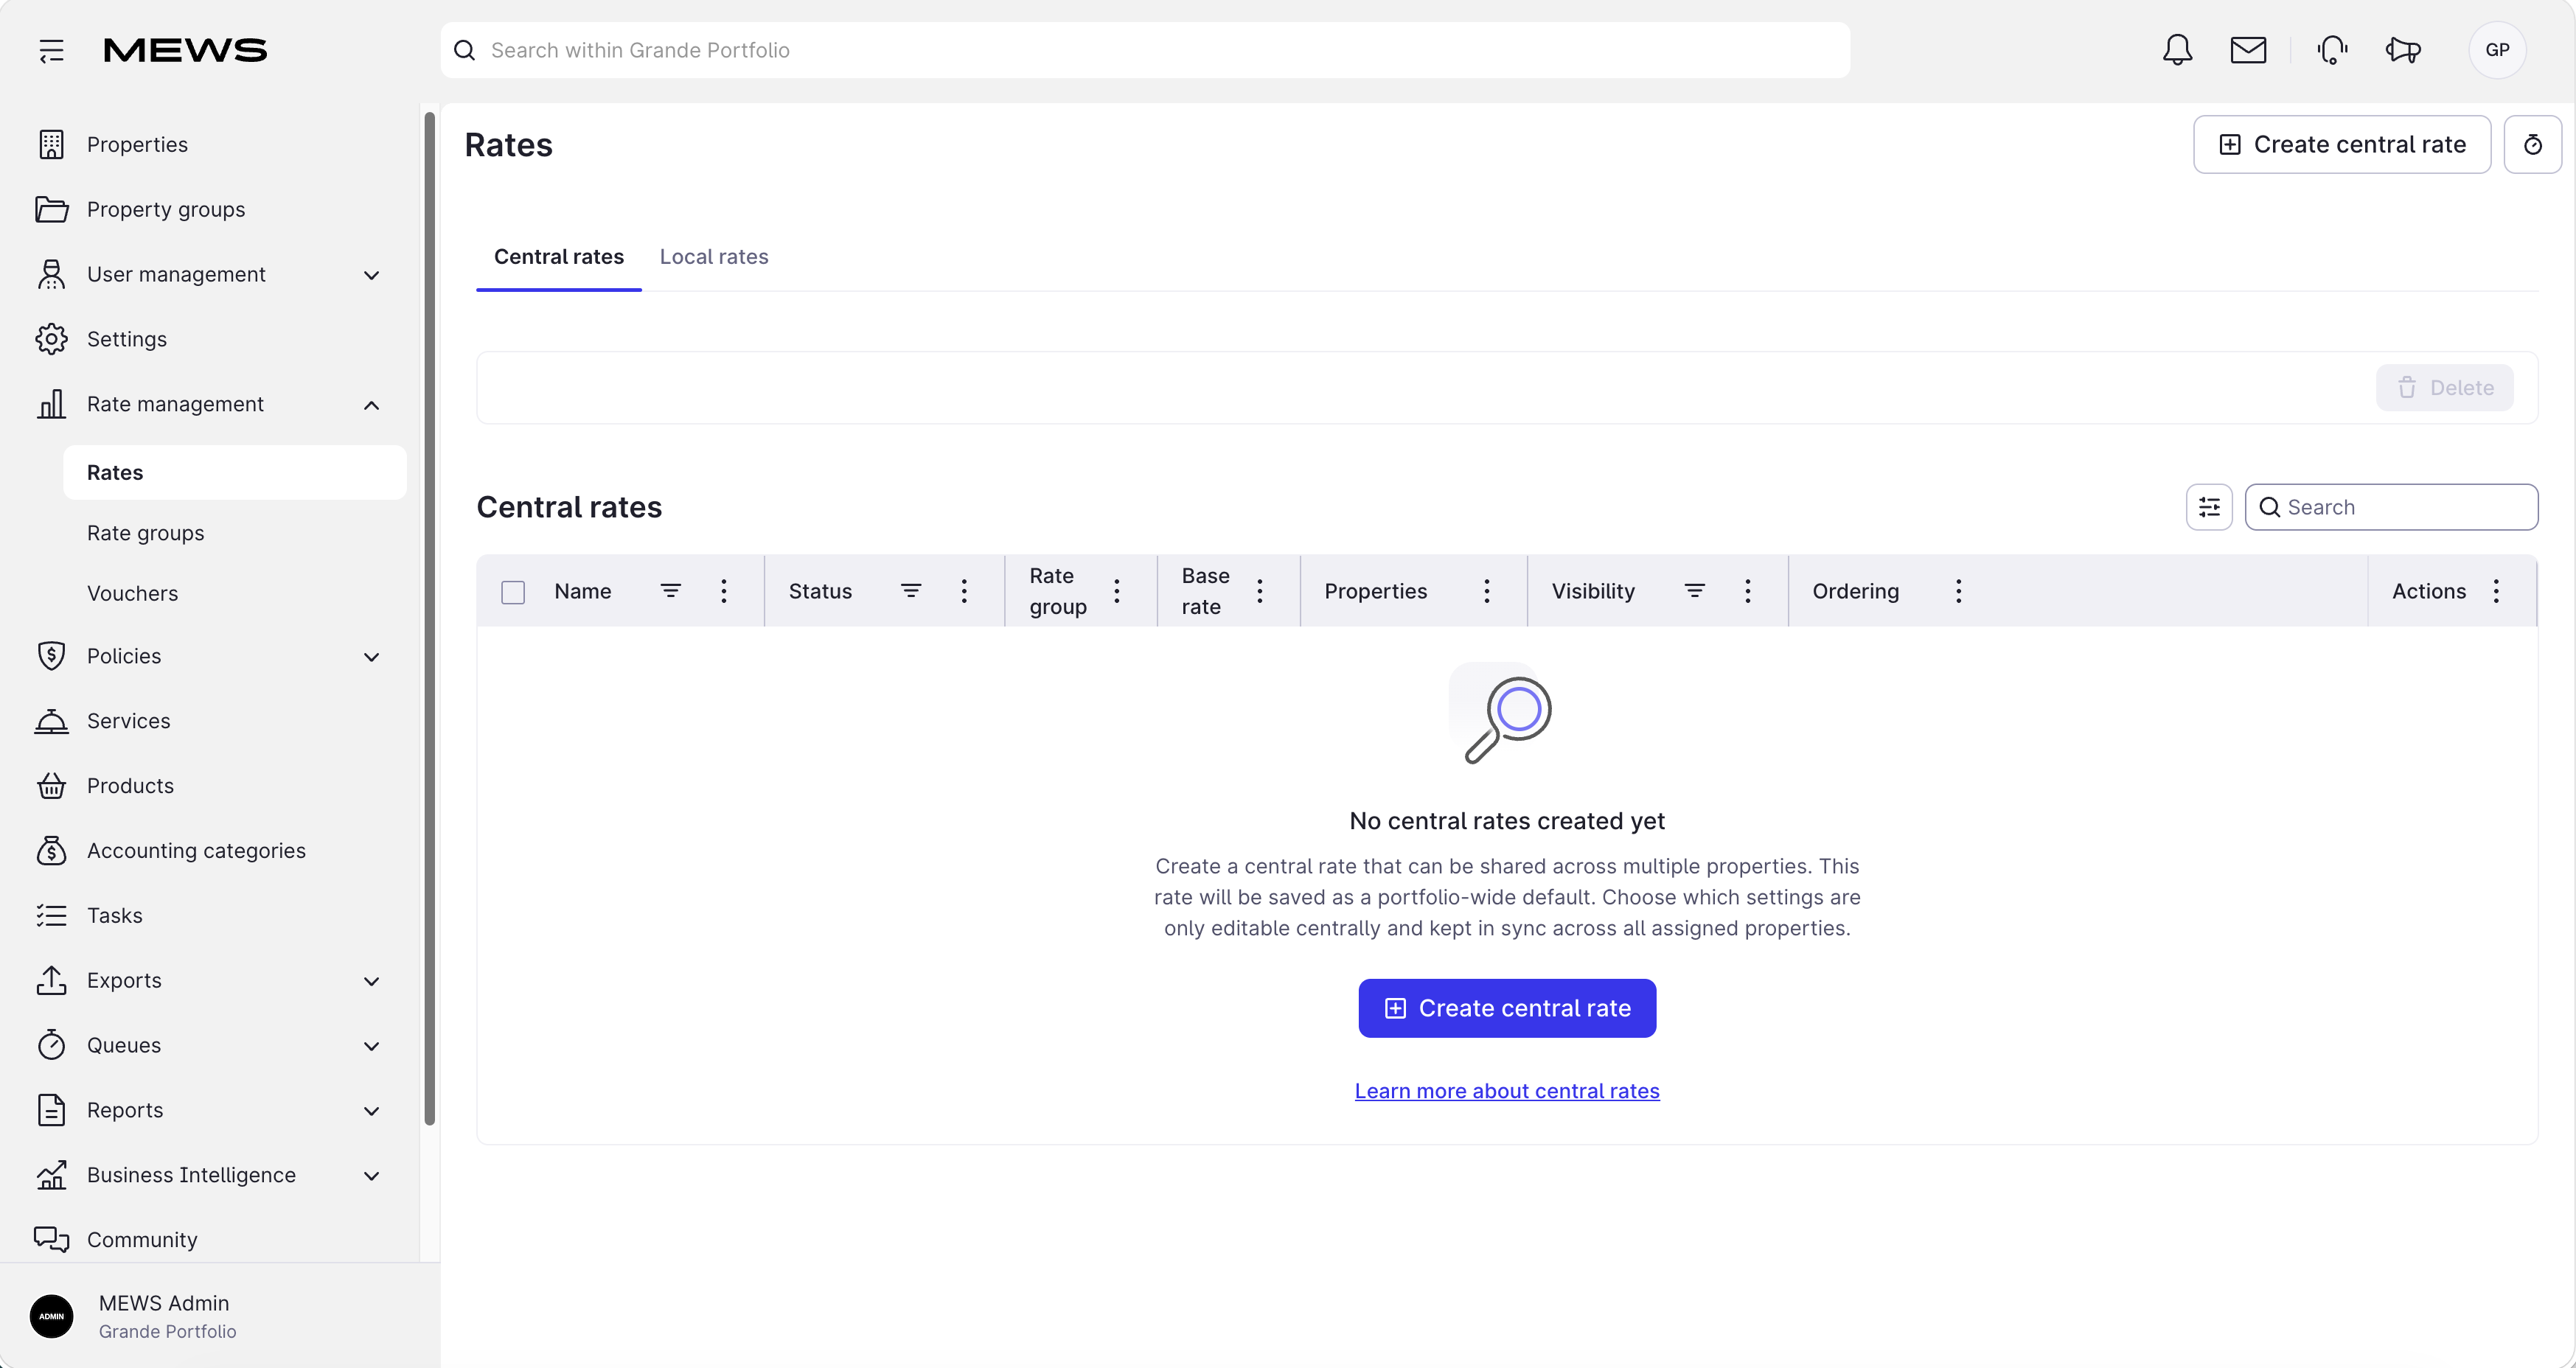Tick the select-all checkbox in table header
2576x1368 pixels.
(513, 592)
